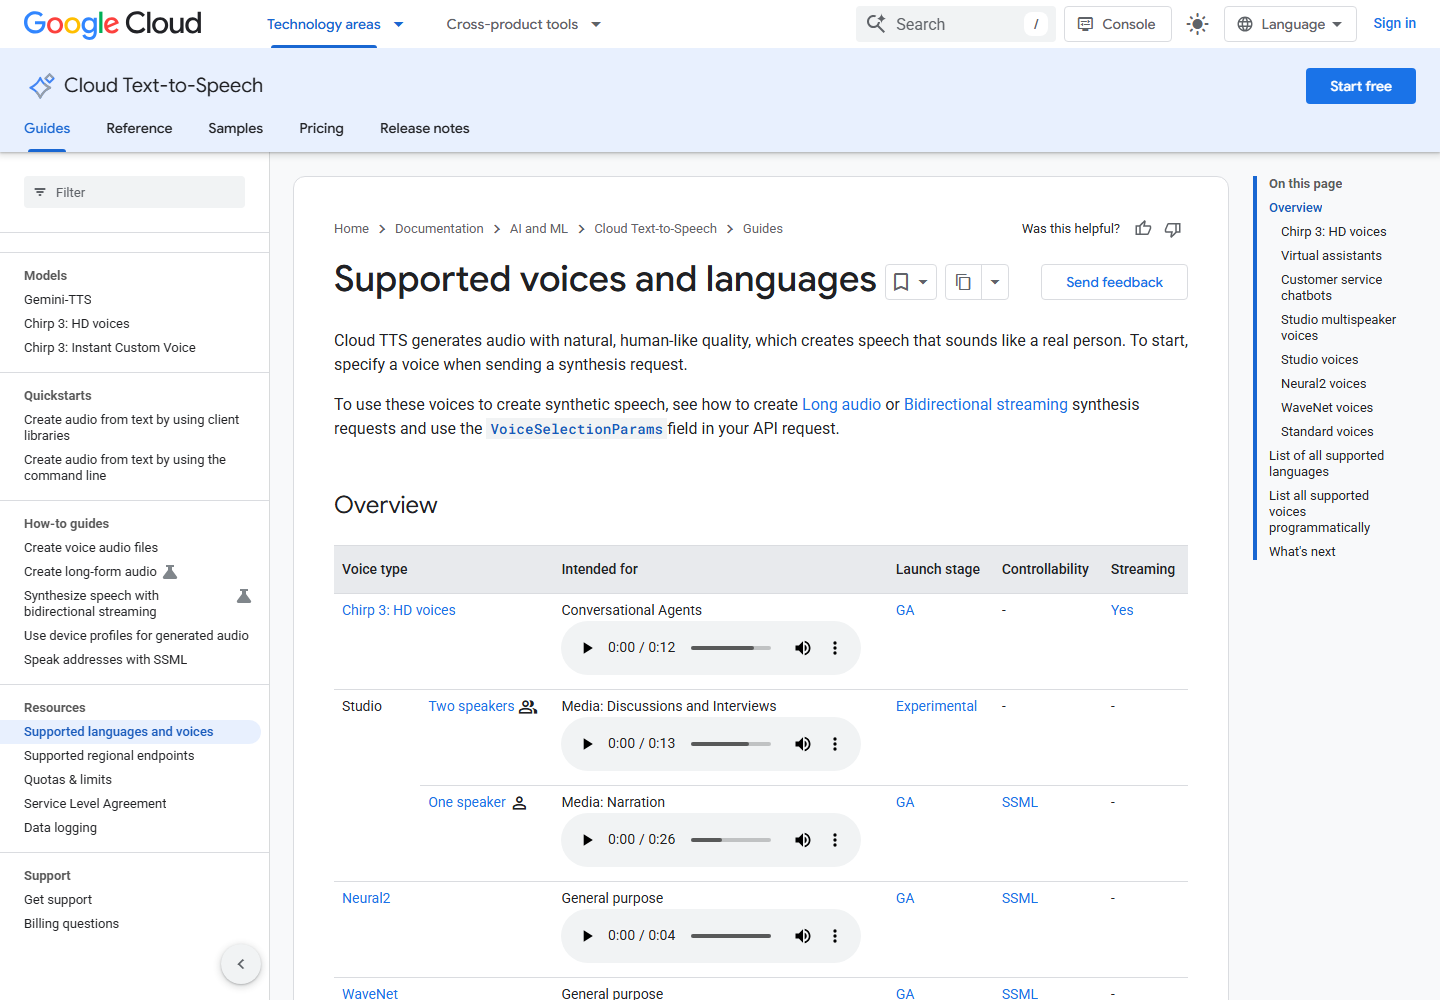Open the Chirp 3: HD voices table link
This screenshot has height=1000, width=1440.
coord(399,610)
